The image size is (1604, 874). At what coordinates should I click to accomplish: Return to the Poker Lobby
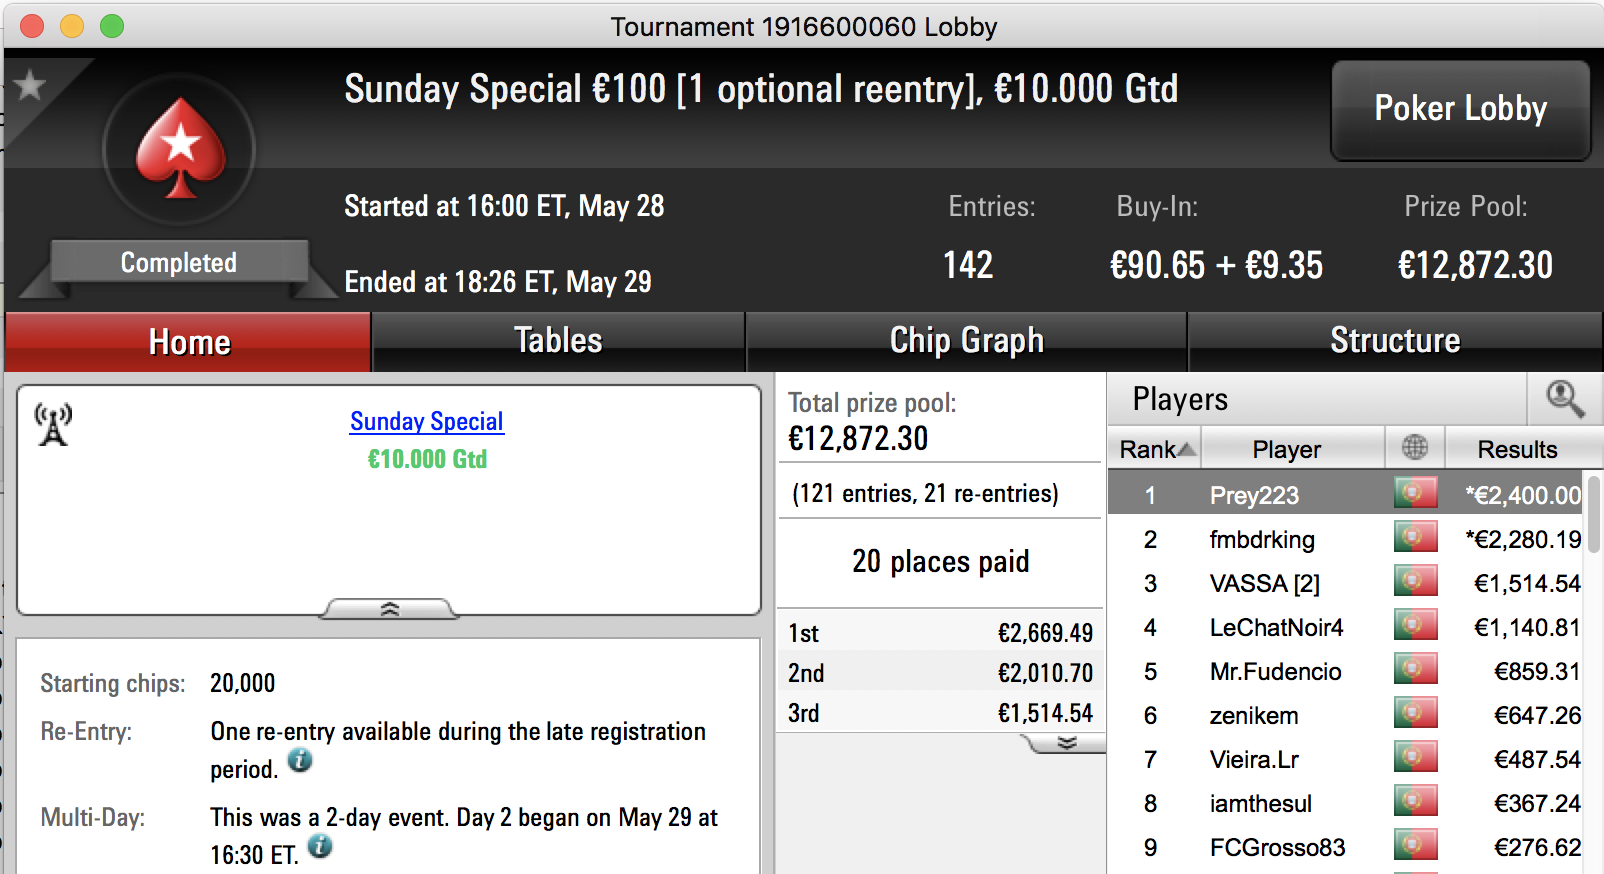point(1460,109)
